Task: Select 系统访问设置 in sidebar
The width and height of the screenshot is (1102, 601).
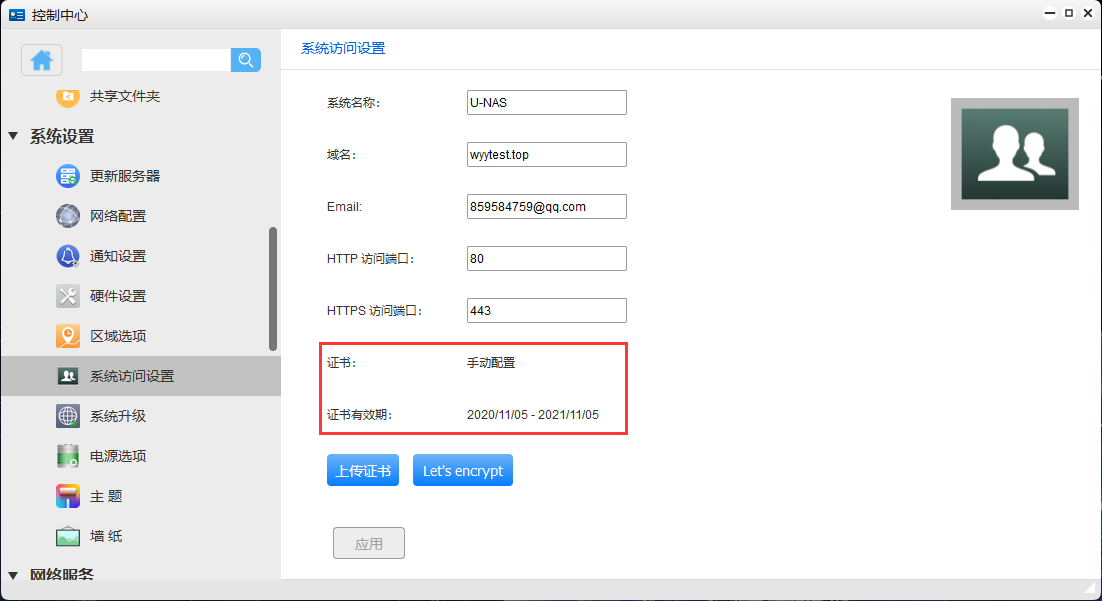Action: [131, 376]
